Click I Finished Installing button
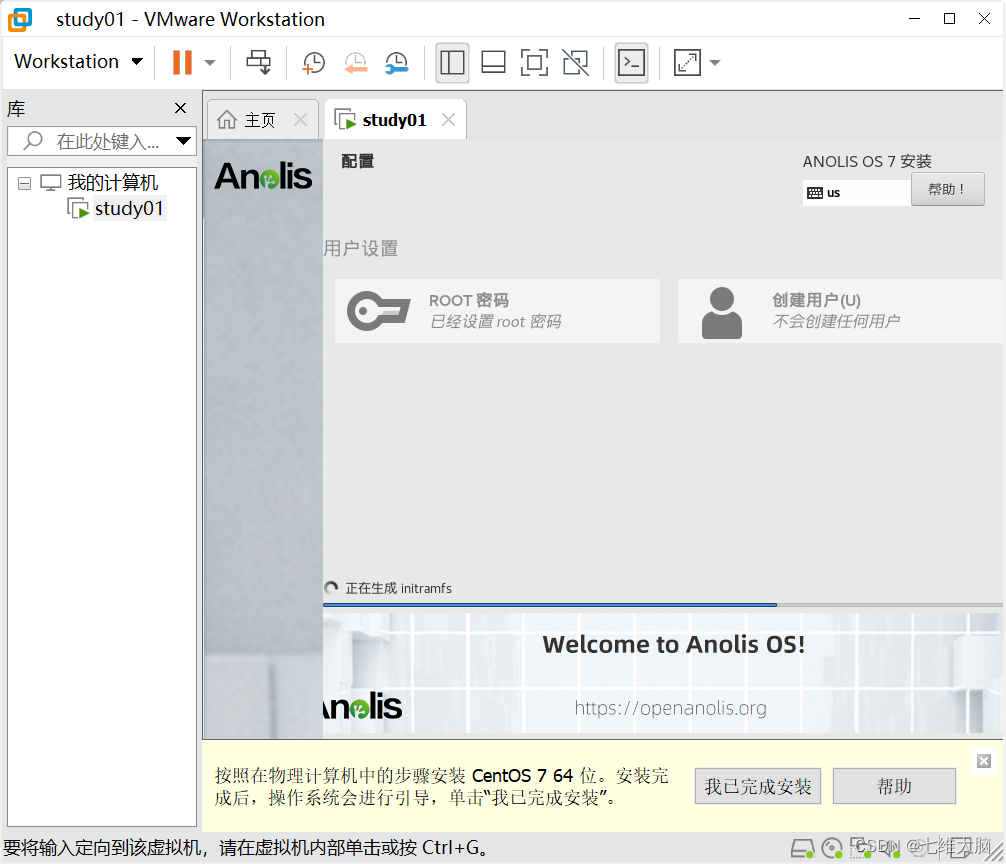The width and height of the screenshot is (1006, 864). pos(758,786)
